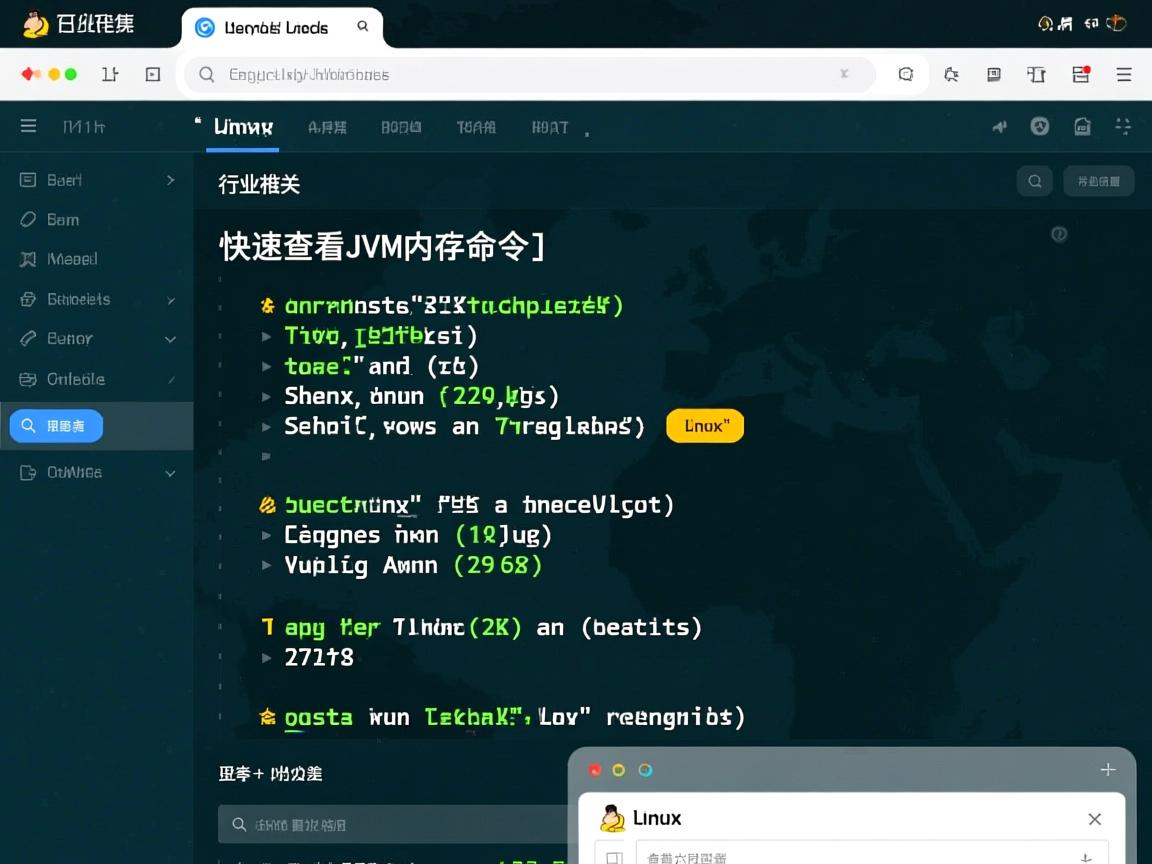Click the expand/plus control on the popup header
This screenshot has height=864, width=1152.
(x=1108, y=770)
